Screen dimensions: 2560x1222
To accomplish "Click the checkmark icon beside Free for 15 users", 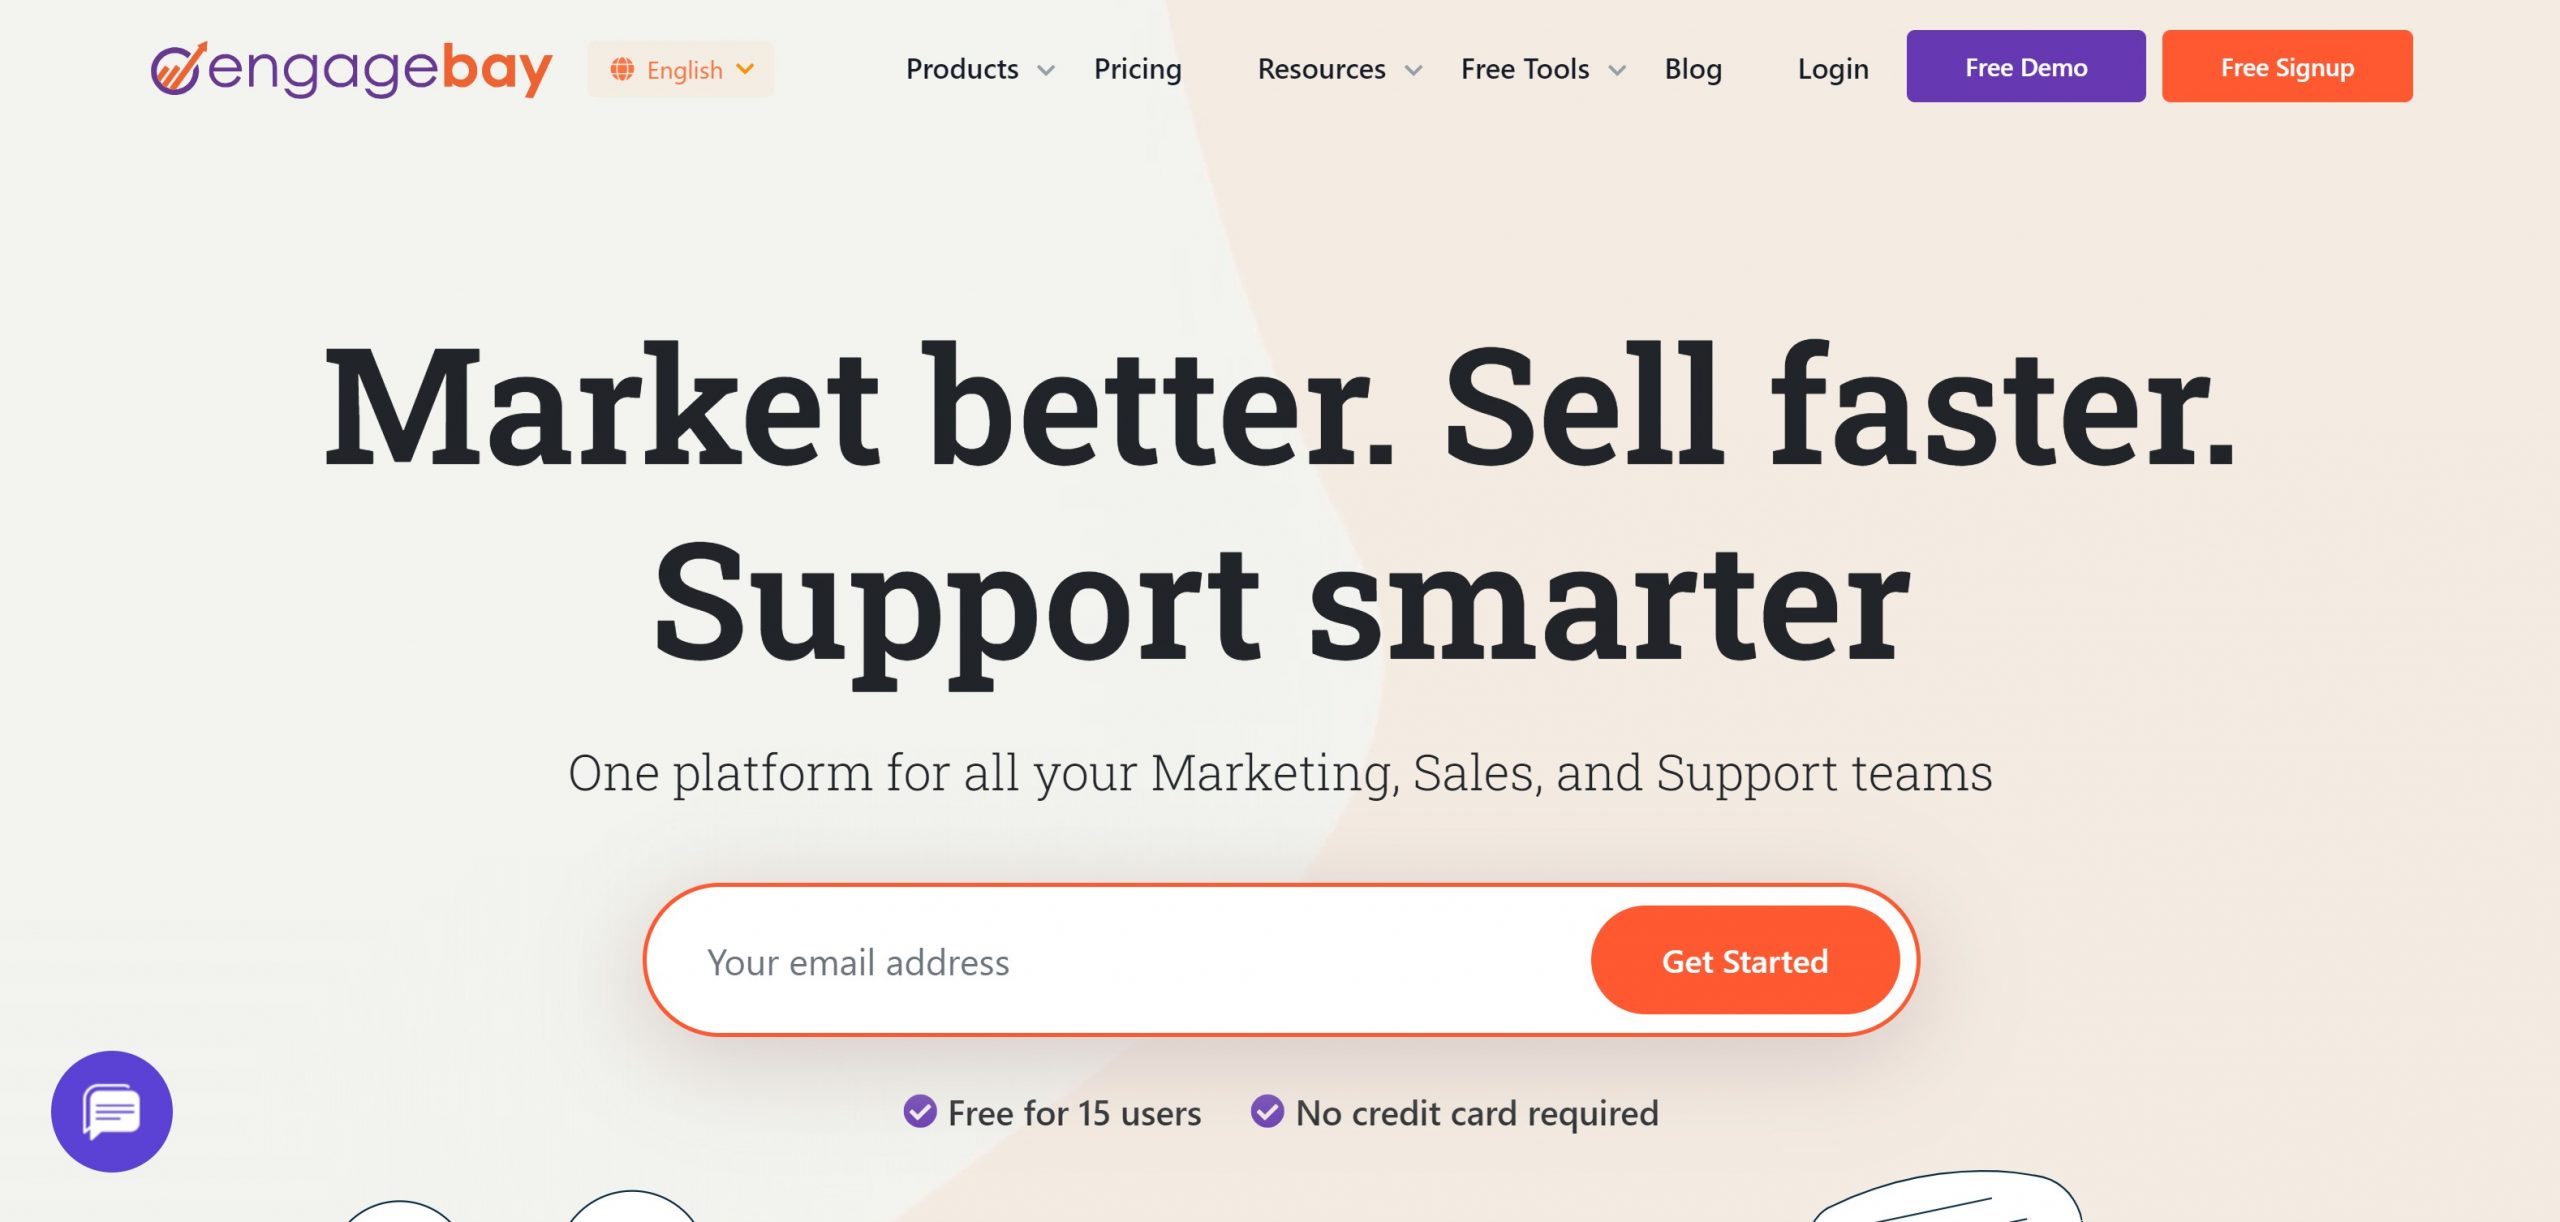I will (x=919, y=1111).
